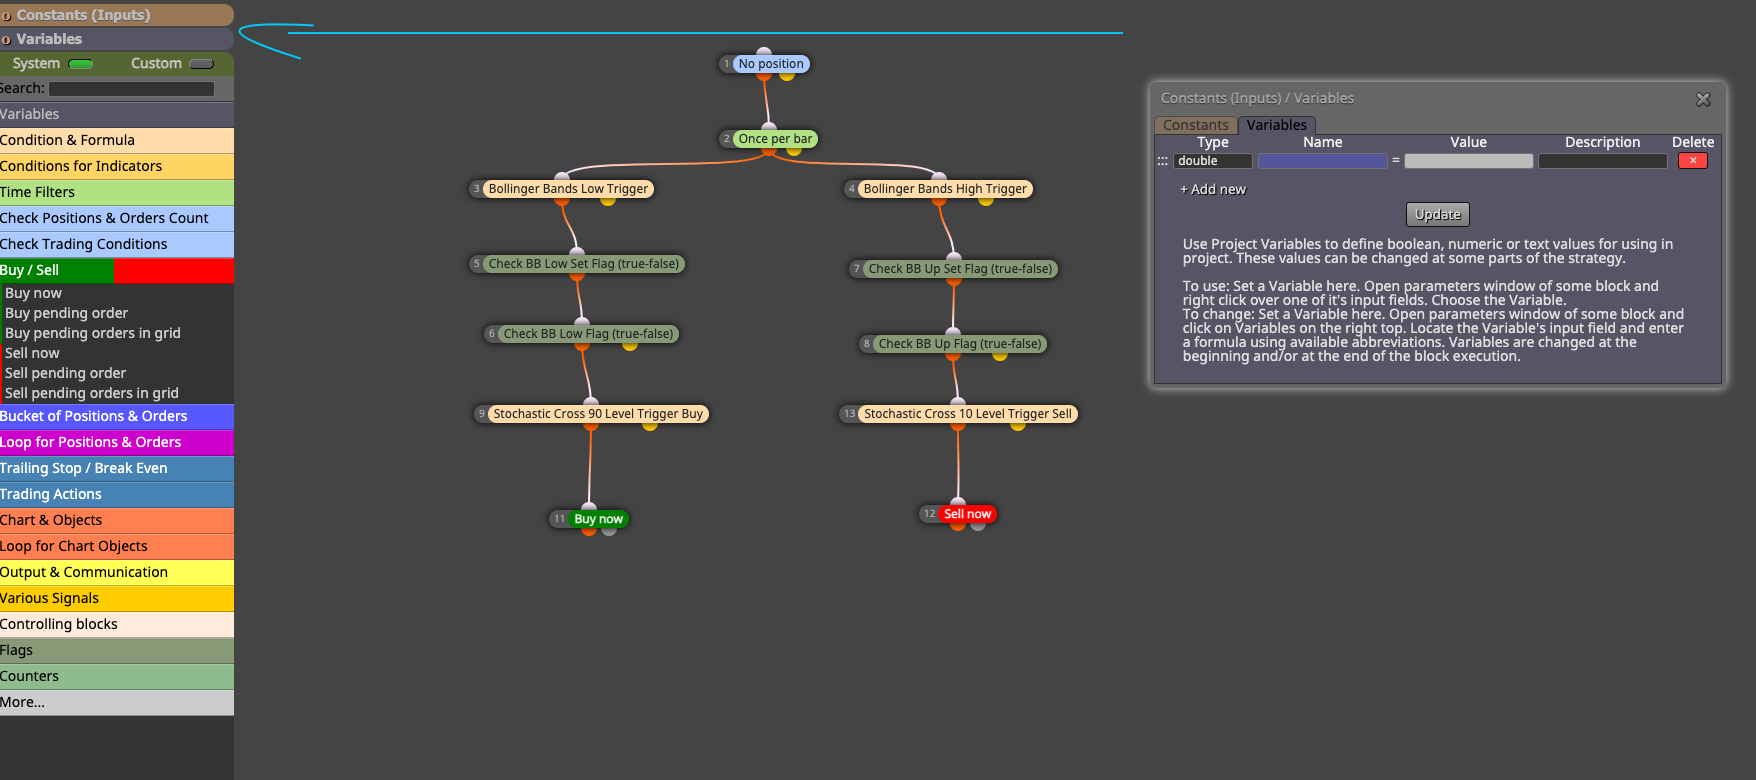Click the block Search input field
This screenshot has height=780, width=1756.
click(131, 89)
